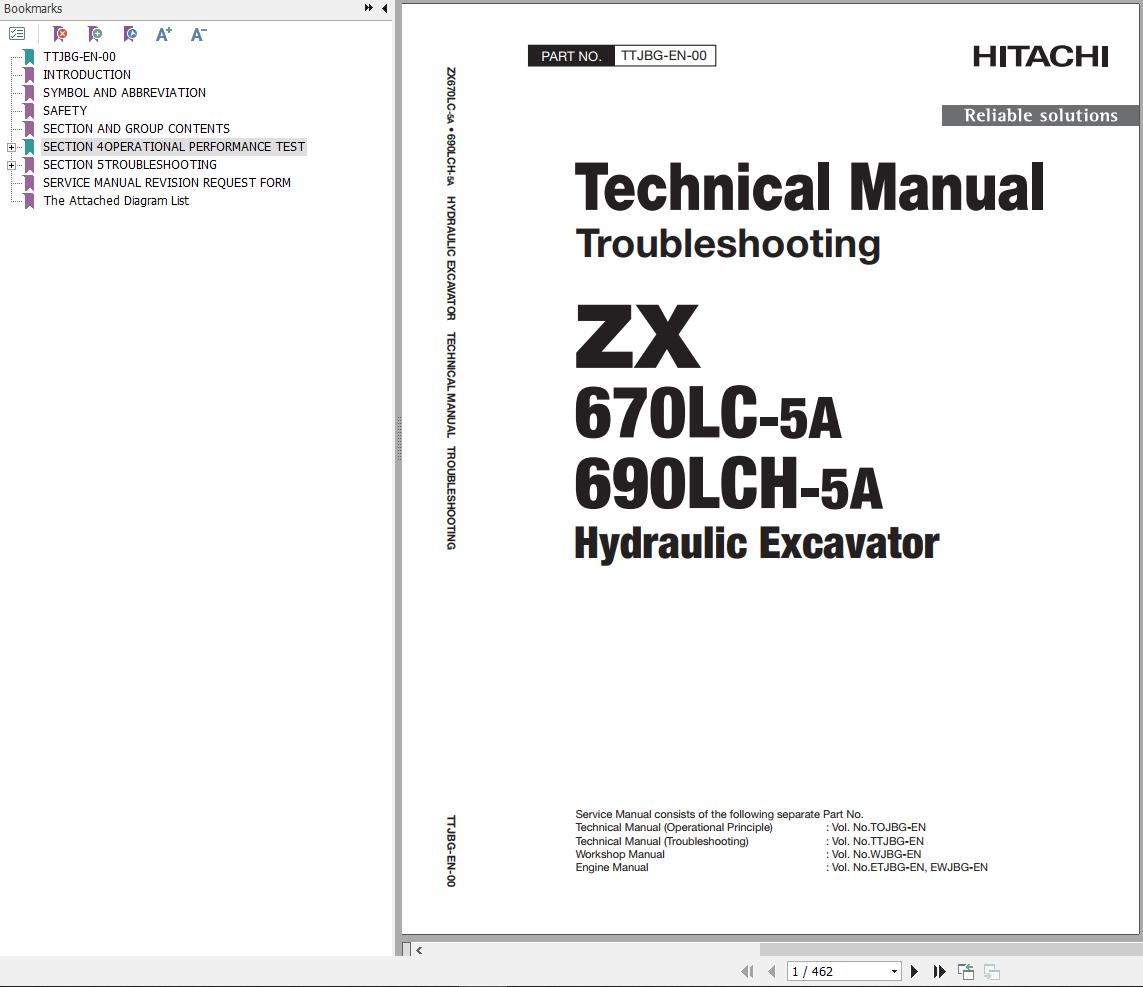
Task: Click the 690LCH-5A model text
Action: [x=728, y=483]
